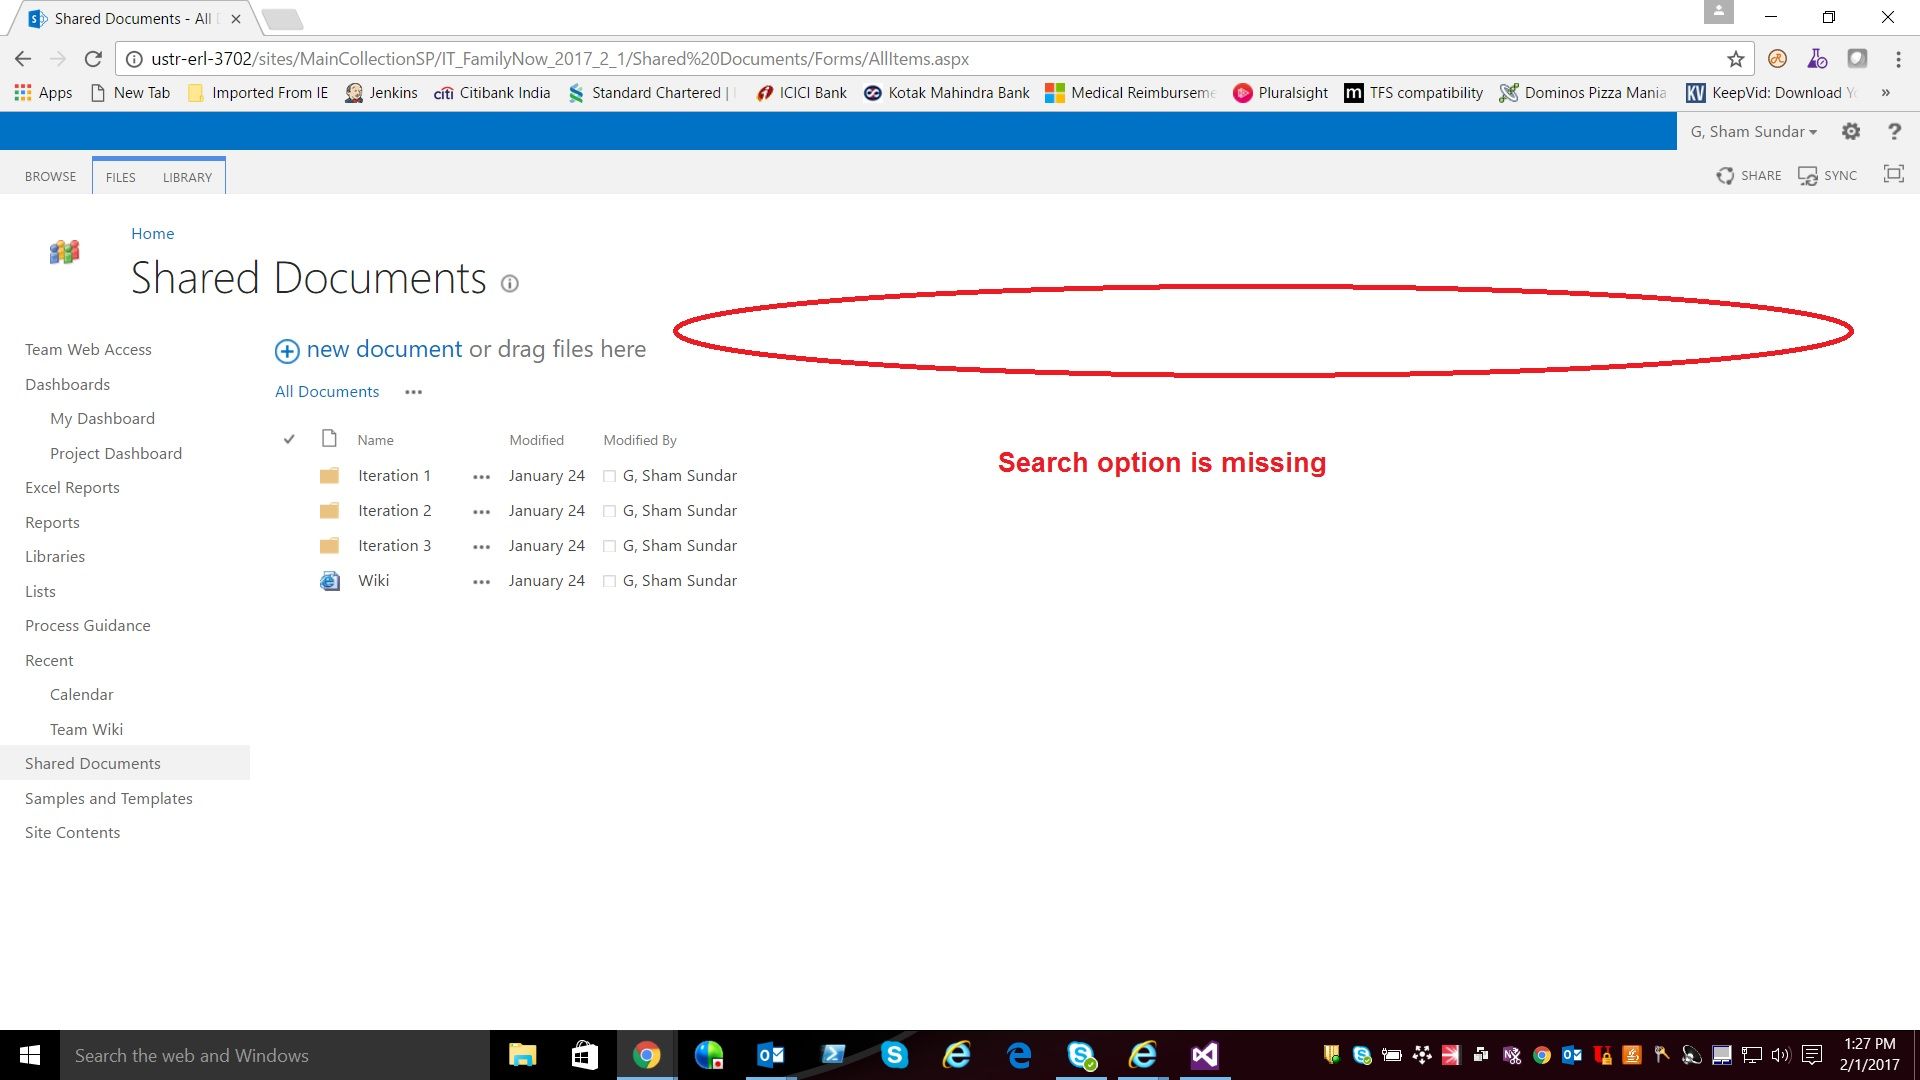Open the SharePoint Settings gear menu
This screenshot has height=1080, width=1920.
point(1851,131)
